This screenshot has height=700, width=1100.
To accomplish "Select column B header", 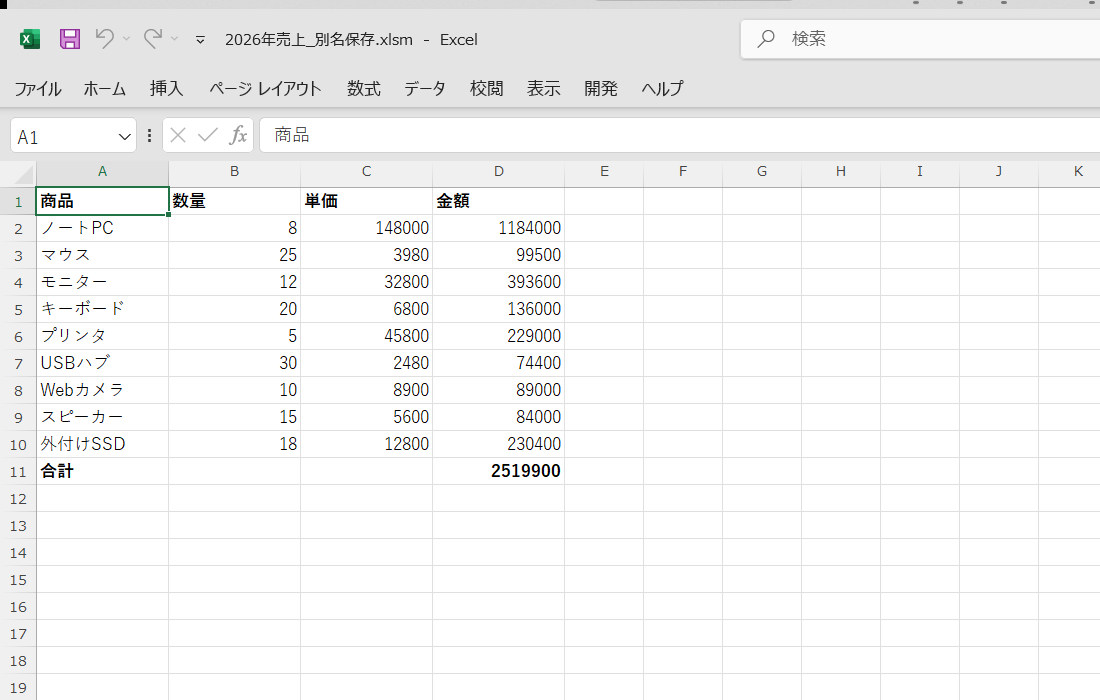I will pyautogui.click(x=234, y=172).
